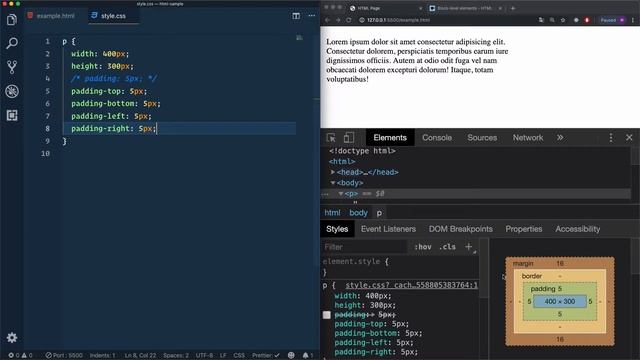Screen dimensions: 640x360
Task: Open the Source Control view
Action: point(12,67)
